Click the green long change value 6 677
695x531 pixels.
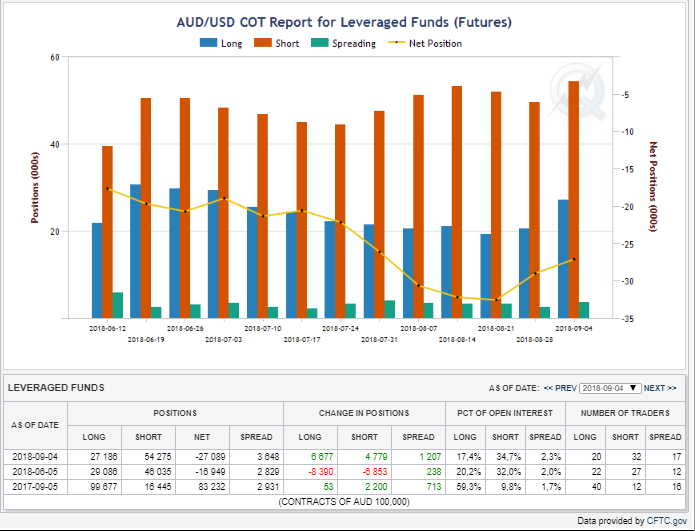point(322,457)
